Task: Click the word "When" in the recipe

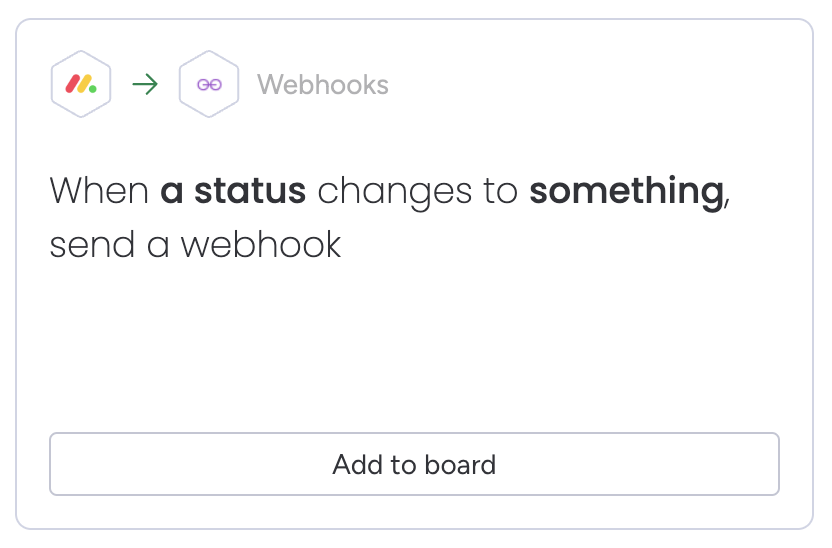Action: [x=99, y=191]
